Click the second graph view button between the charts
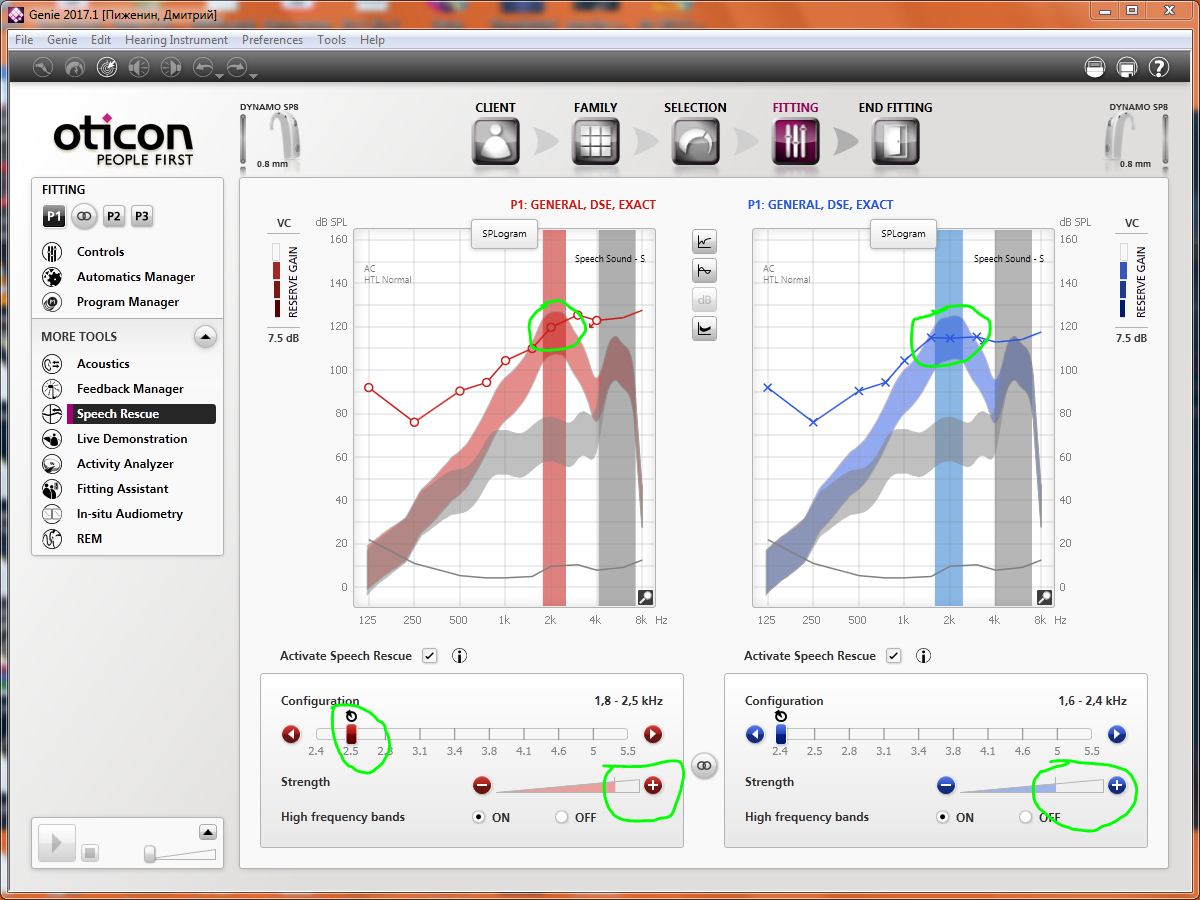1200x900 pixels. [705, 270]
